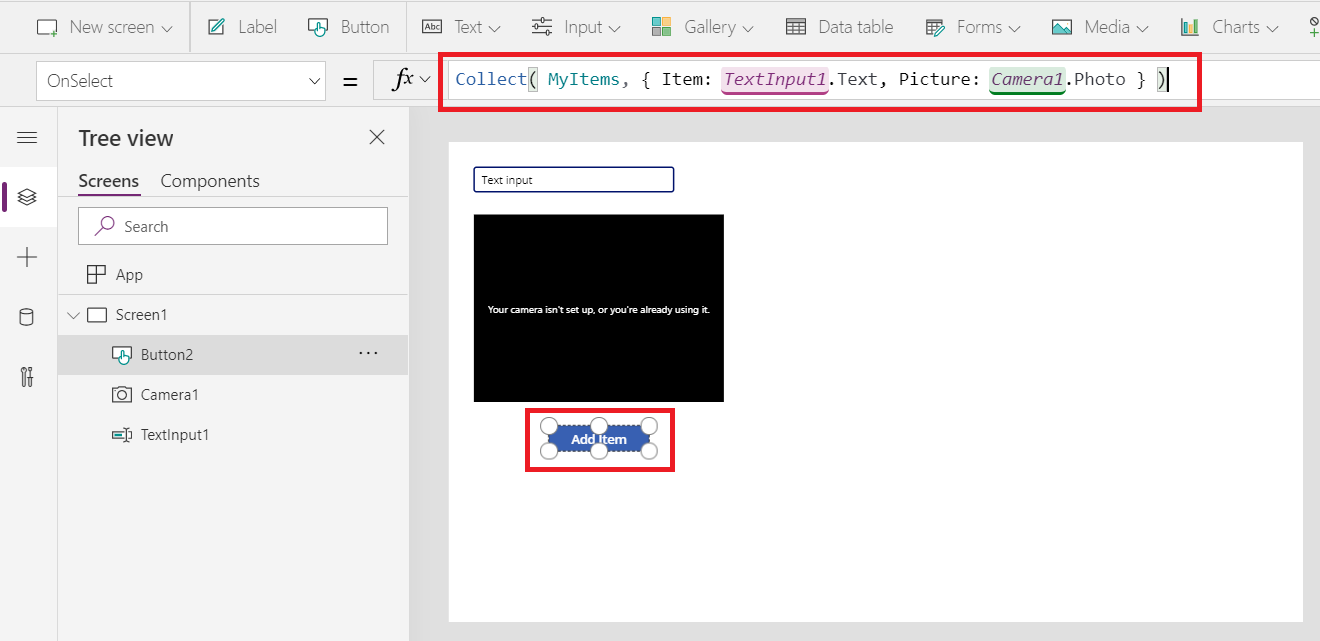Collapse the Screen1 tree node
The image size is (1320, 641).
(73, 314)
